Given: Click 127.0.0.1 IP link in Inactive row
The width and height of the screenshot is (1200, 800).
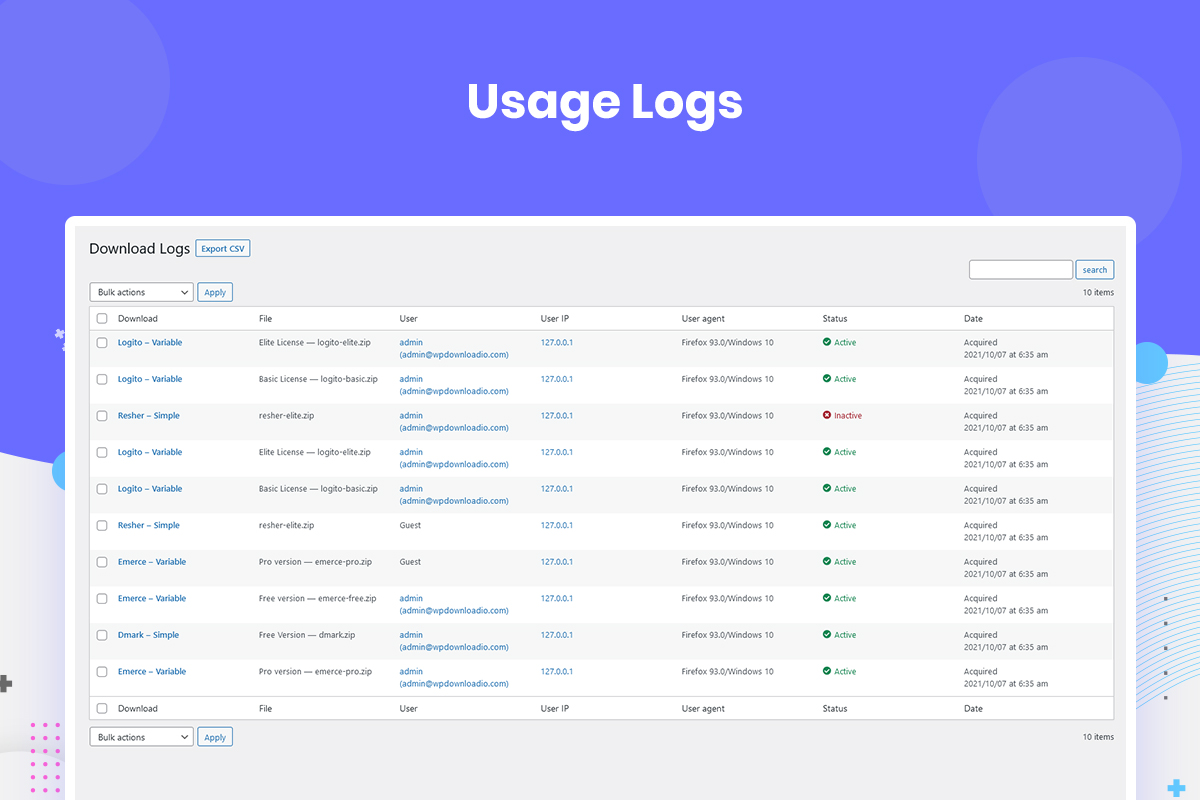Looking at the screenshot, I should (557, 415).
